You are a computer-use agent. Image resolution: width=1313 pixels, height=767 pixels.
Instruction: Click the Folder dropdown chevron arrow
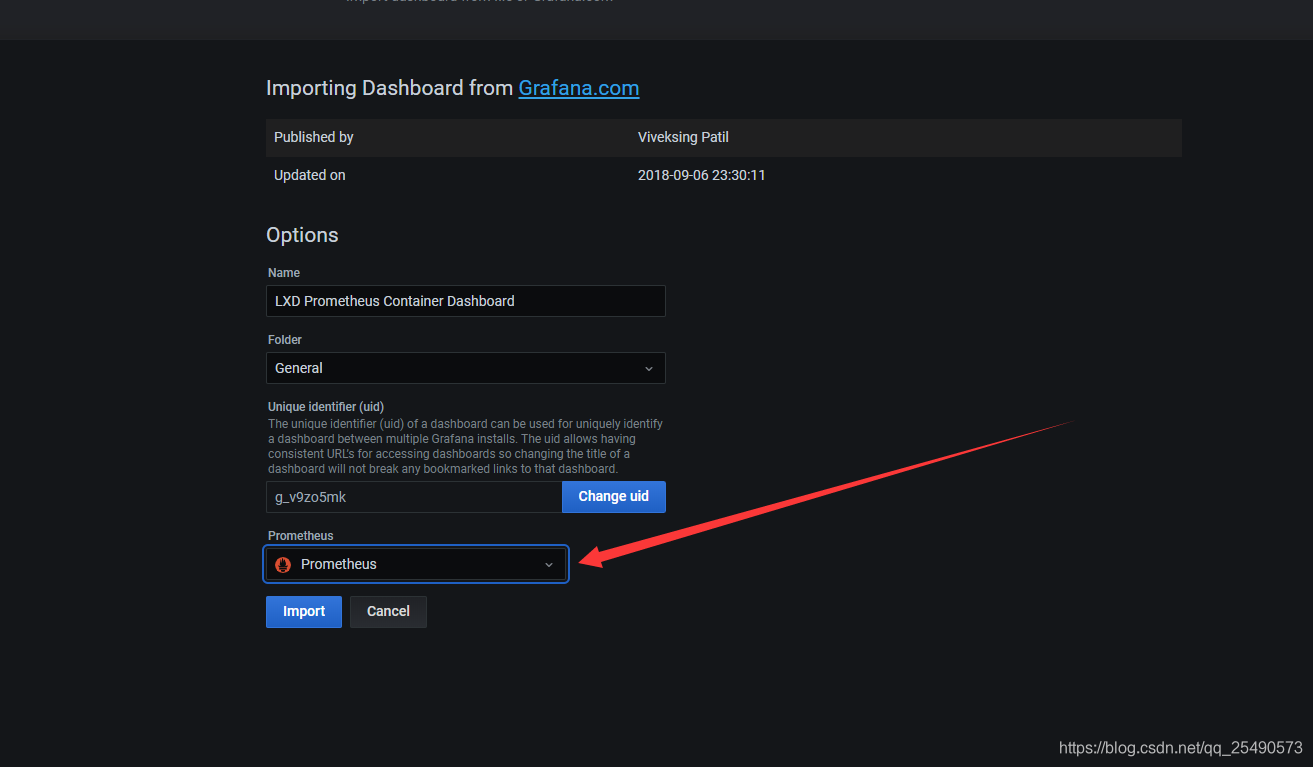point(648,368)
